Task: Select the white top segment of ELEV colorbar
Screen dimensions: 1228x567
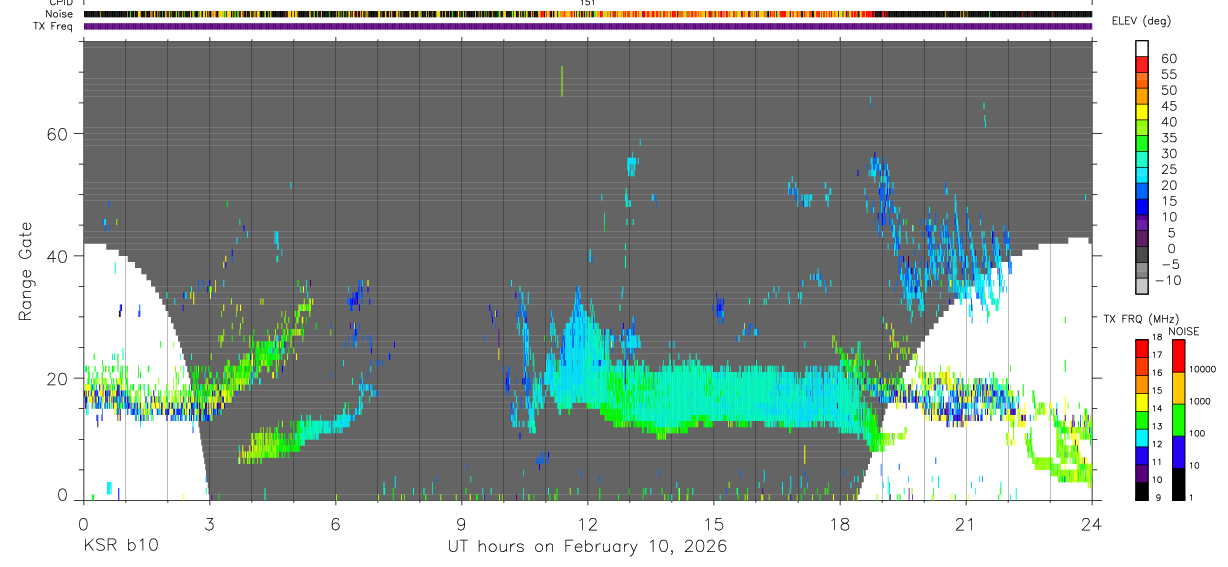Action: [1142, 49]
